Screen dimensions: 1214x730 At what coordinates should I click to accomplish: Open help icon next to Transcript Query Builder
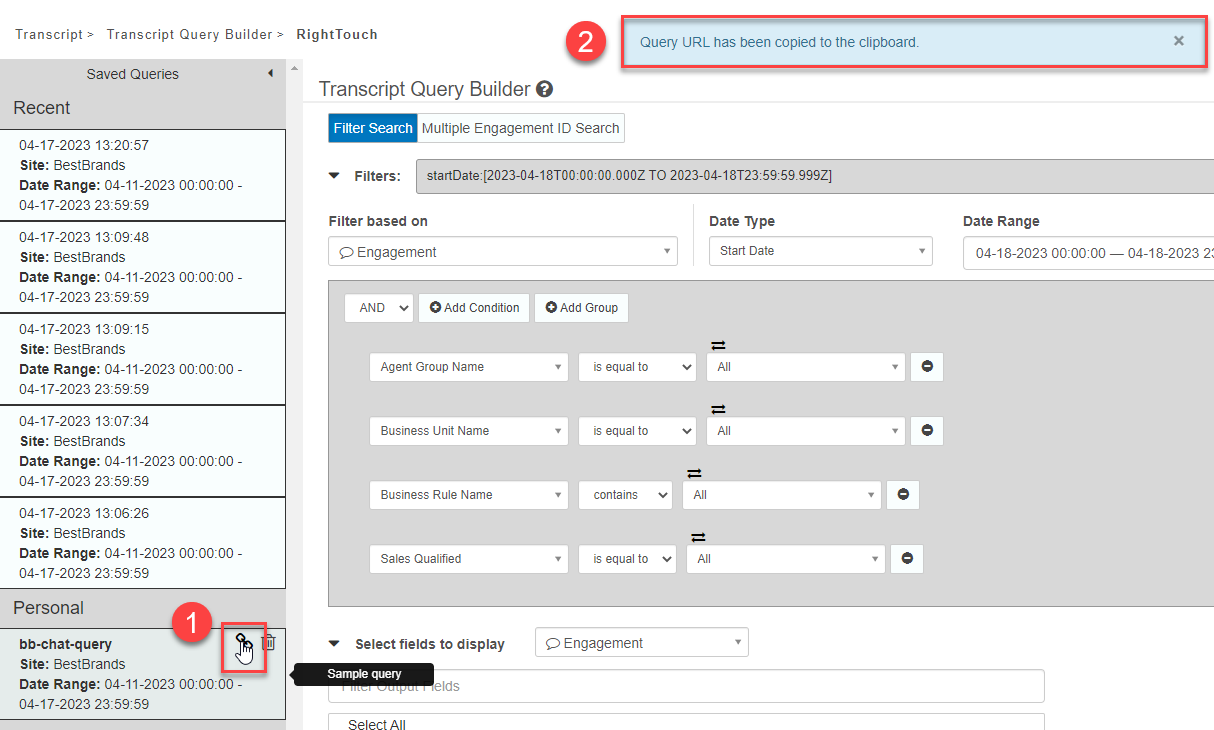pyautogui.click(x=544, y=90)
